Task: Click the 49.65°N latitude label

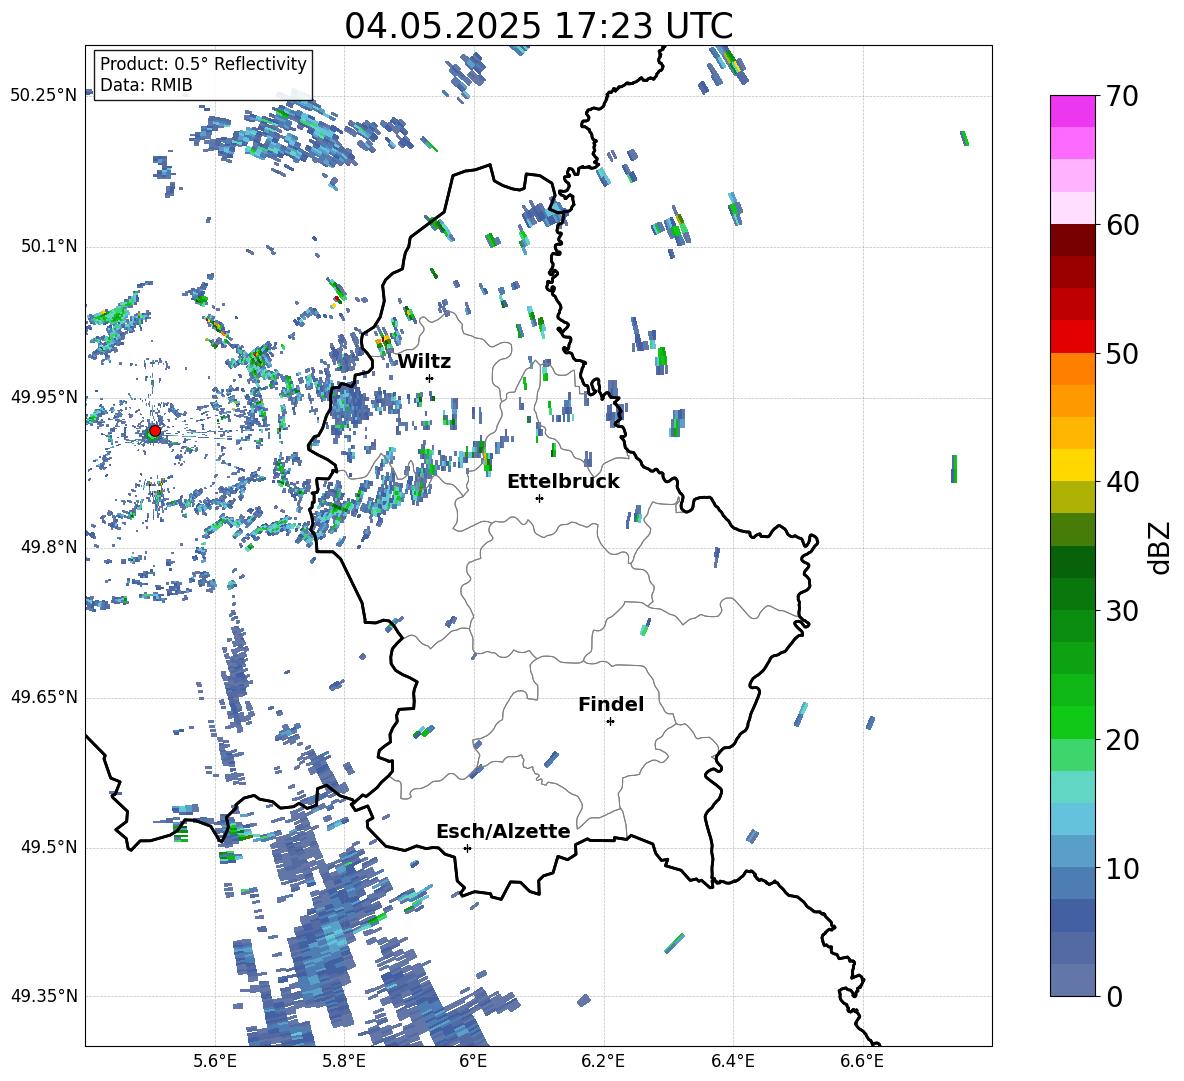Action: (x=44, y=697)
